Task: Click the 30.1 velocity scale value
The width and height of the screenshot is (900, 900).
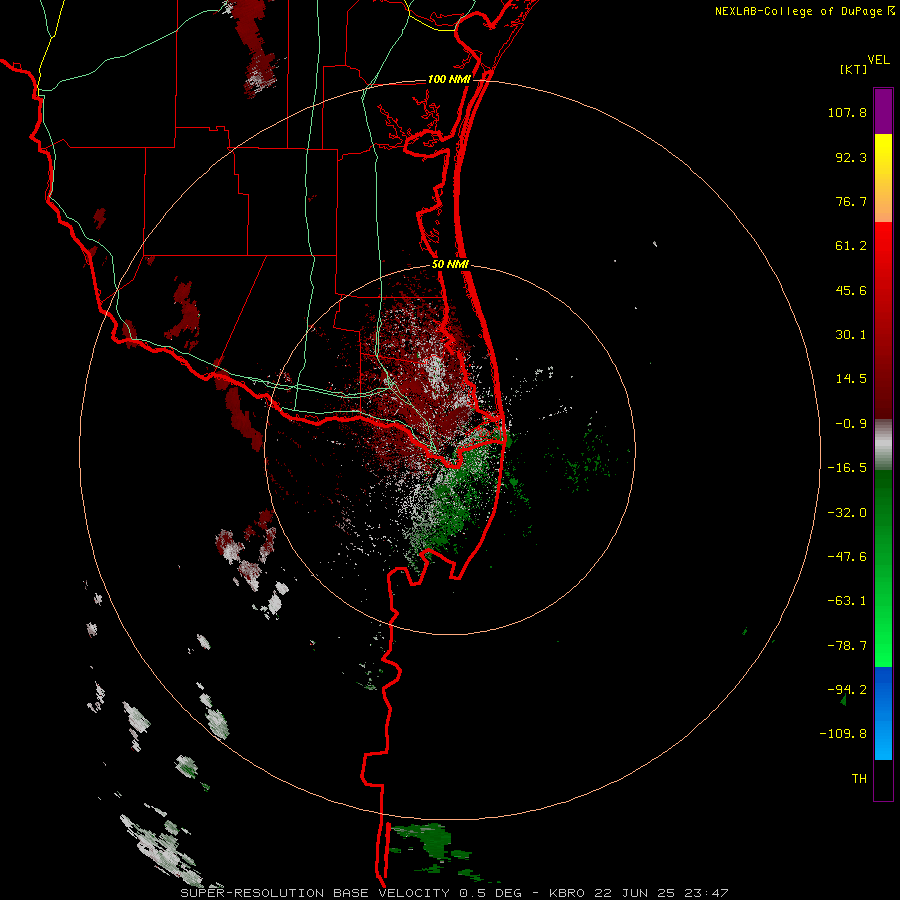Action: [851, 335]
